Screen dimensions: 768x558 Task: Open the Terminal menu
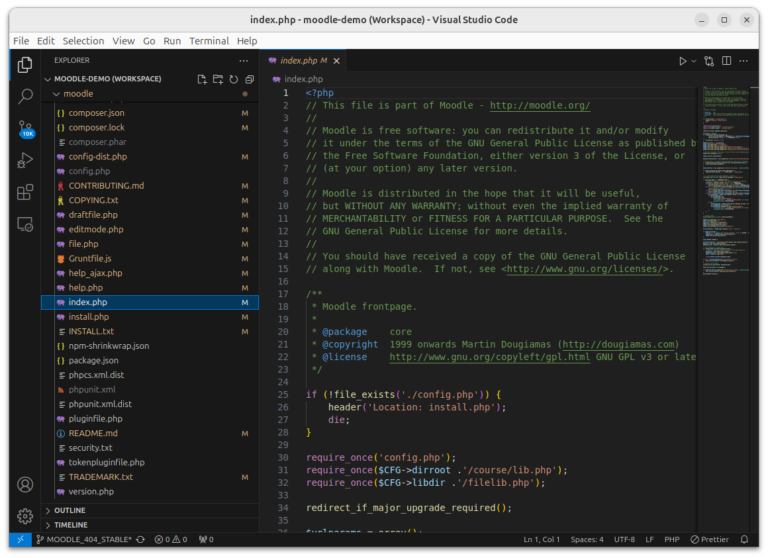pos(209,41)
